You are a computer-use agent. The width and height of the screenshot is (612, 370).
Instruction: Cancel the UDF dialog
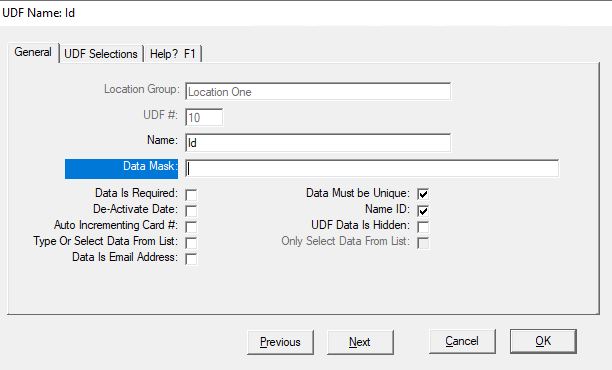click(462, 342)
